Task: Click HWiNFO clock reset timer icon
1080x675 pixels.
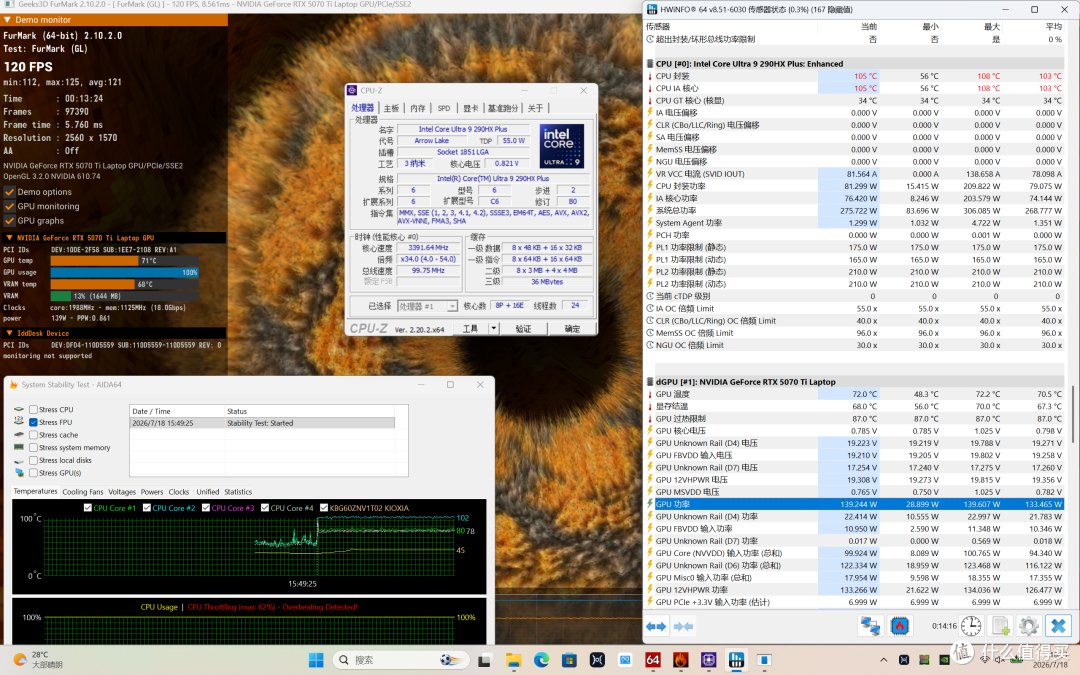Action: coord(971,626)
